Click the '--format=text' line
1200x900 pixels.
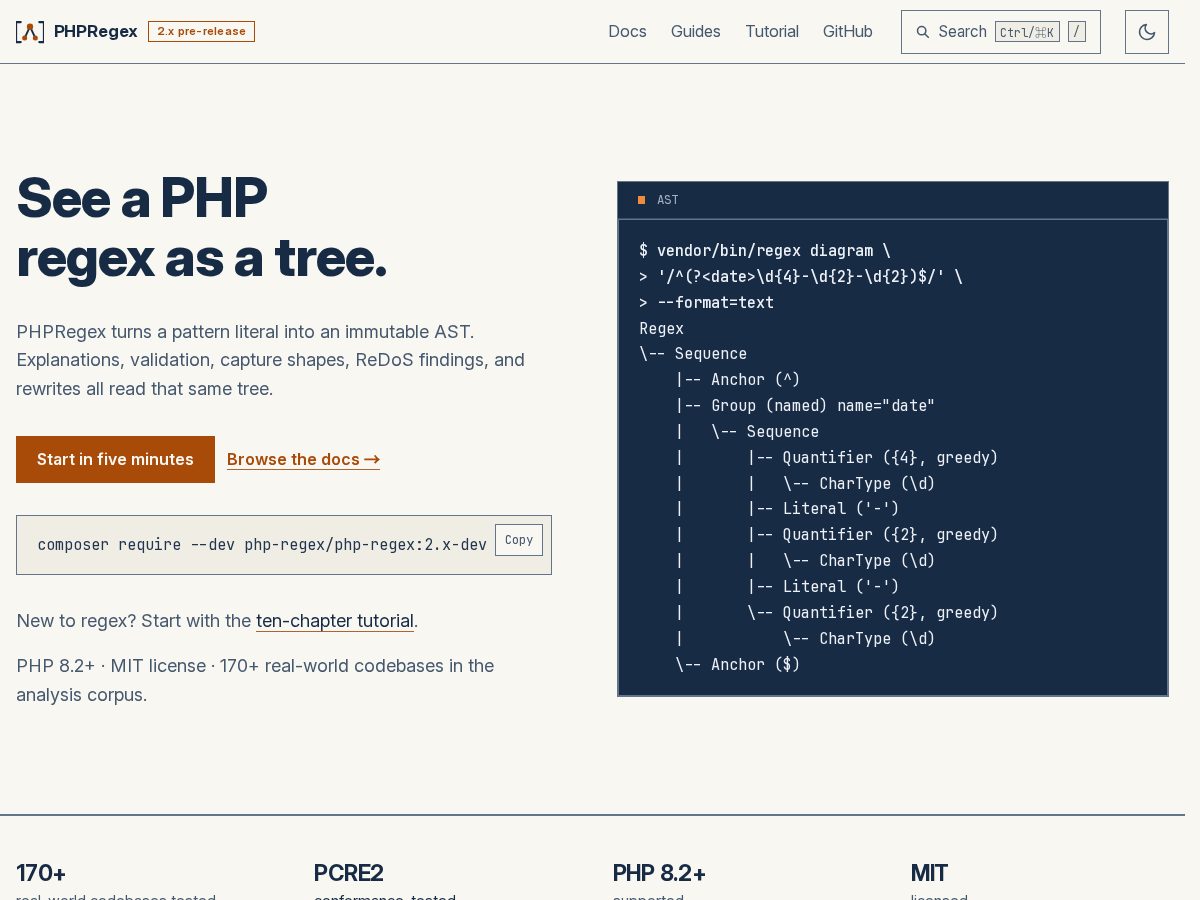707,302
